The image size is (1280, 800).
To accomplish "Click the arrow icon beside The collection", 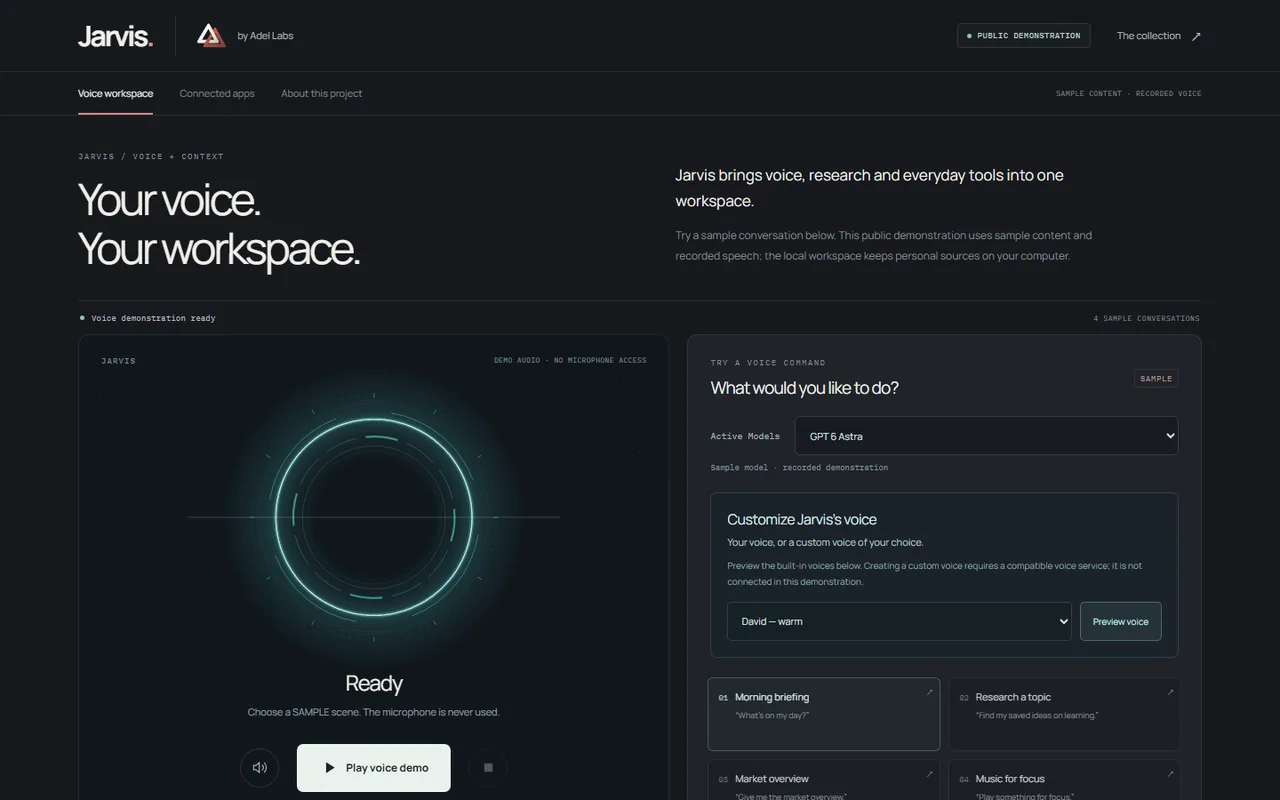I will (1196, 36).
